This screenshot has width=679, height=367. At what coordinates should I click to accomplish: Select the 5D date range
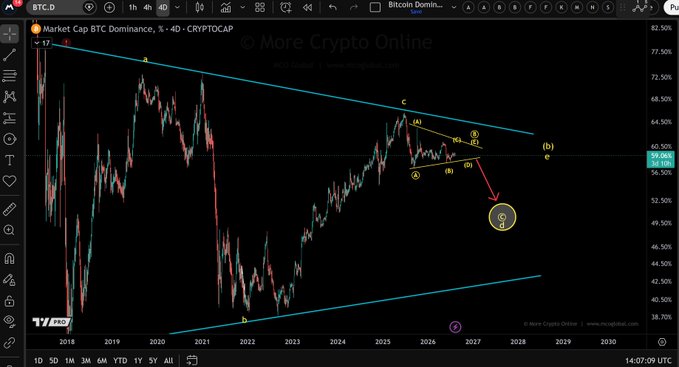coord(53,361)
